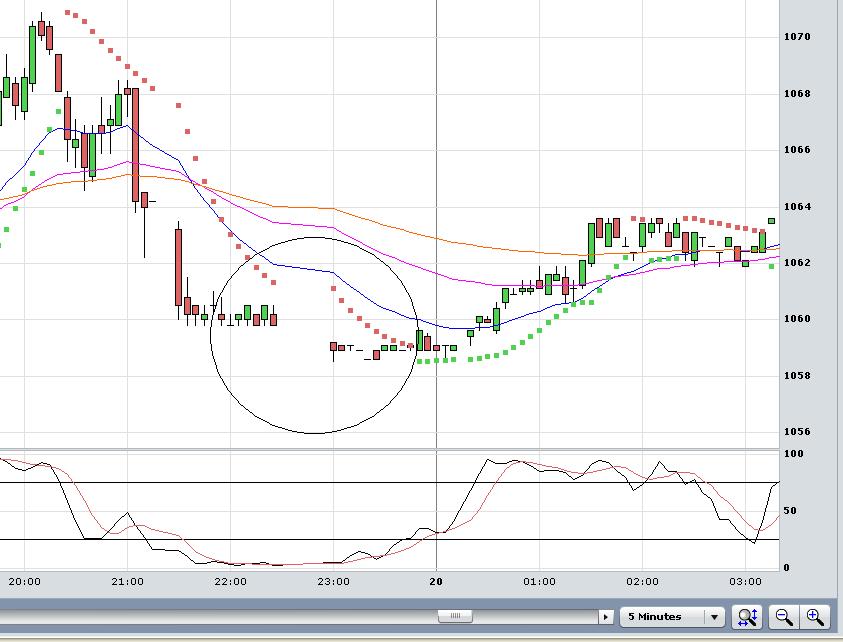The height and width of the screenshot is (642, 843).
Task: Zoom in the chart with plus magnifier
Action: [x=815, y=617]
